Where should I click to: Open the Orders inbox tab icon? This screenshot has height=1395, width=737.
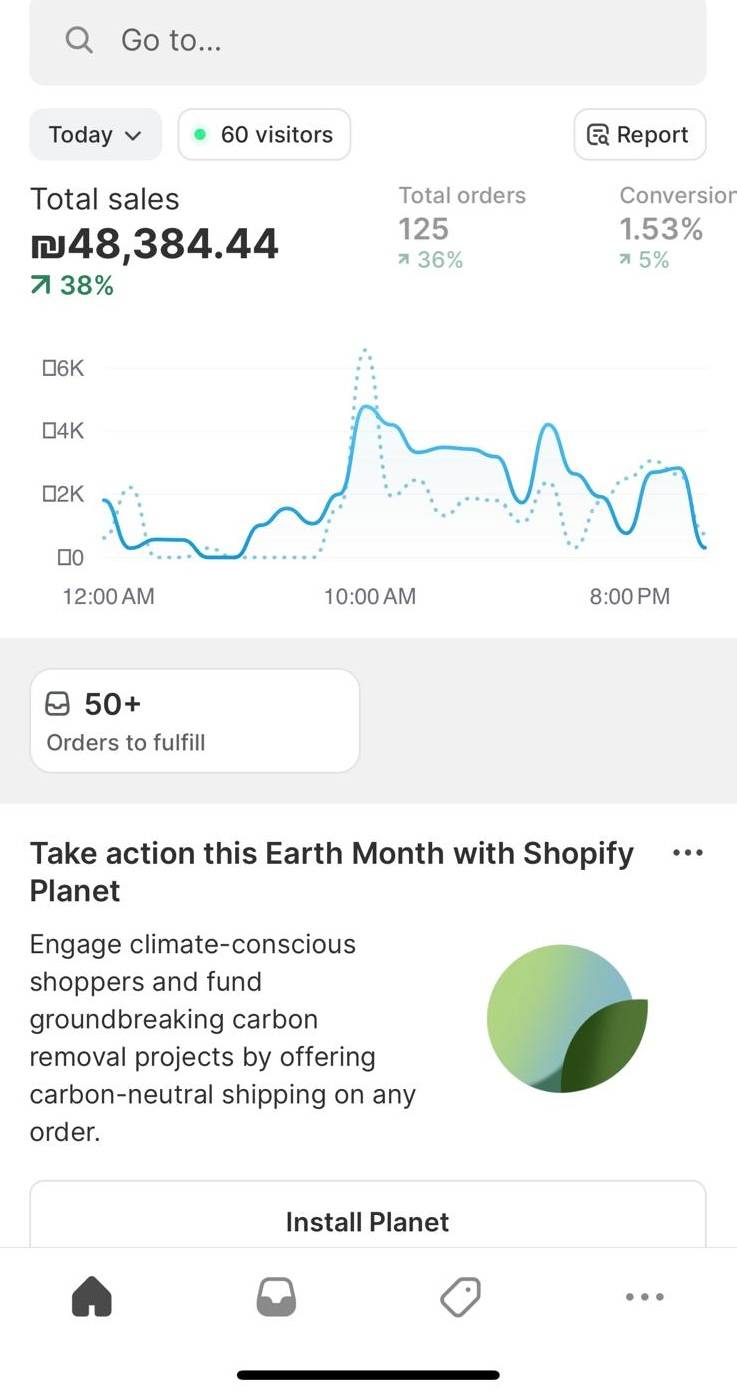[x=276, y=1297]
